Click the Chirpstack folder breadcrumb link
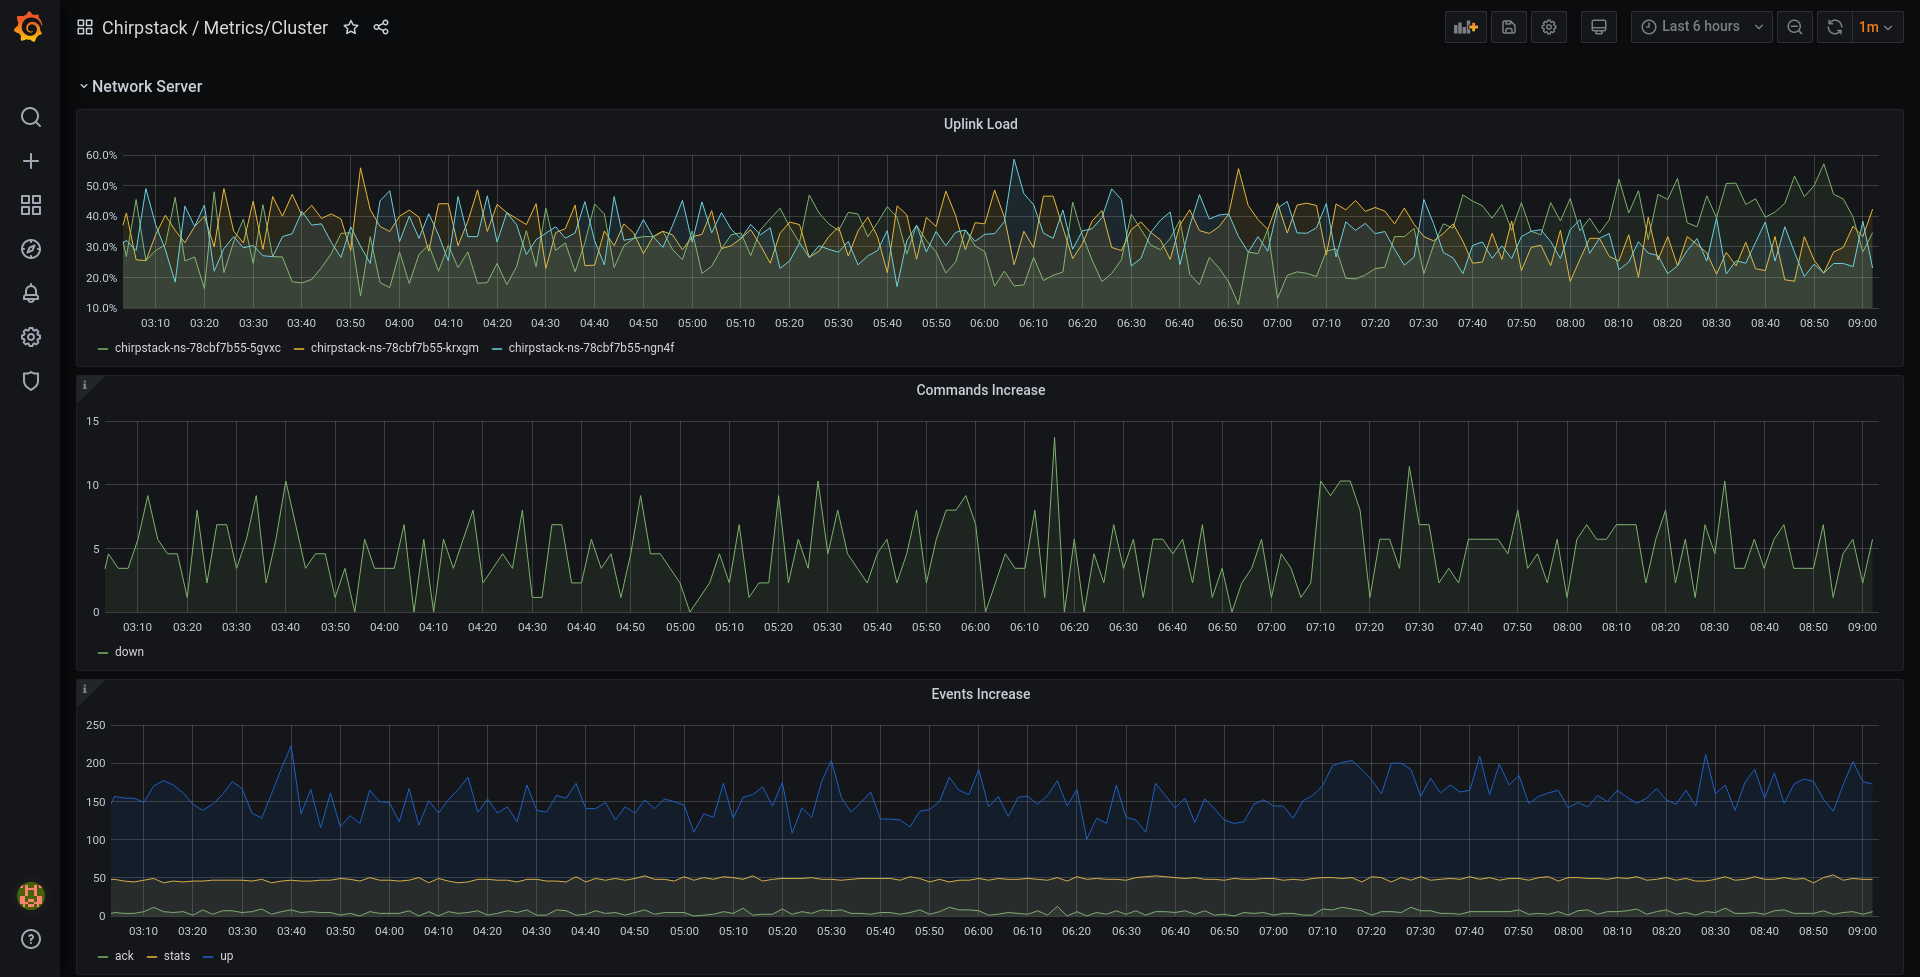 point(144,27)
